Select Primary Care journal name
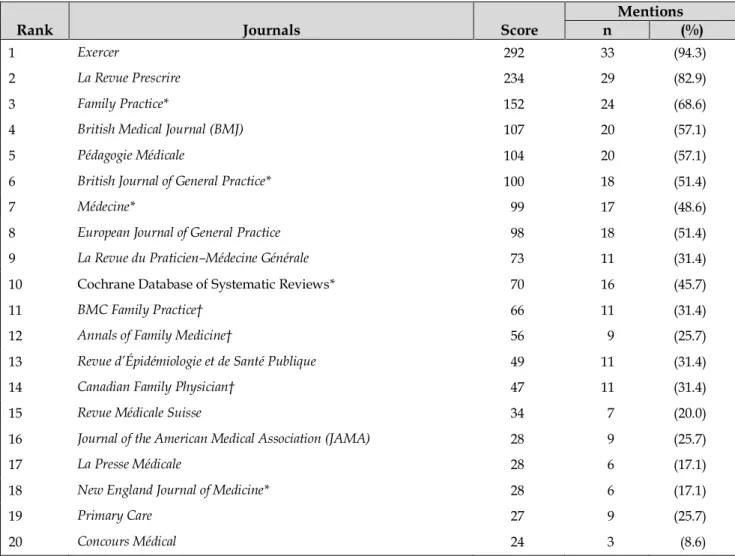Viewport: 735px width, 556px height. click(x=115, y=516)
